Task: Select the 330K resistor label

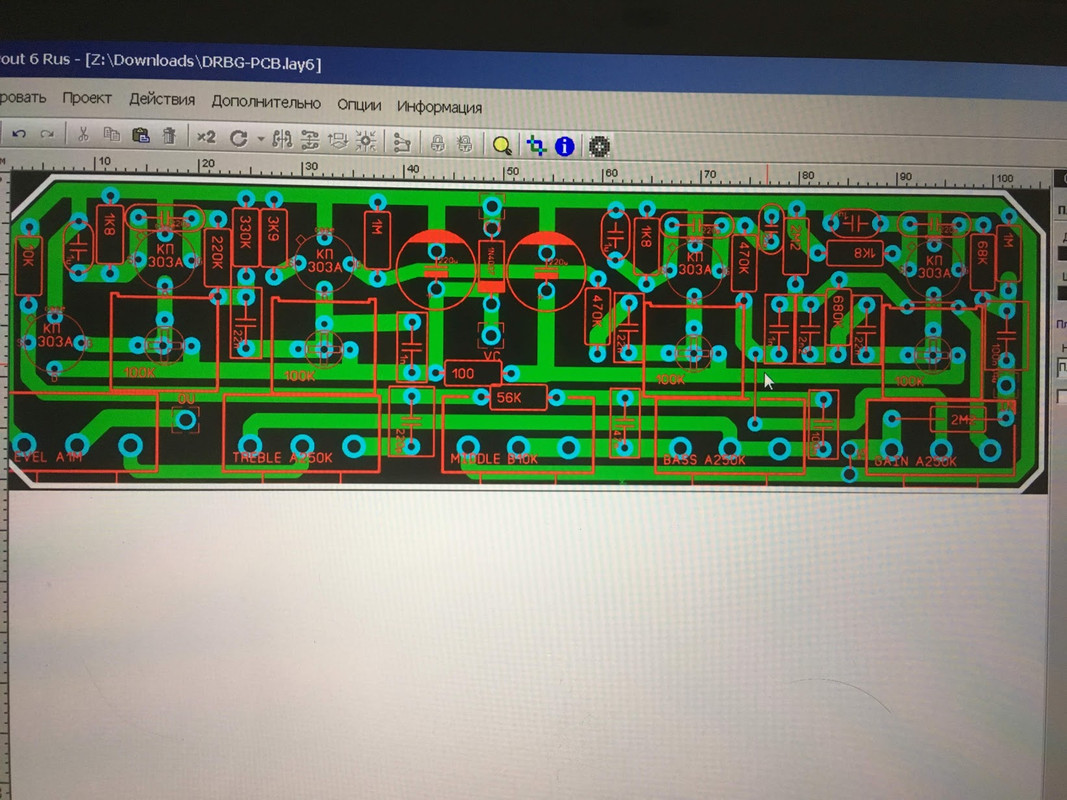Action: point(246,233)
